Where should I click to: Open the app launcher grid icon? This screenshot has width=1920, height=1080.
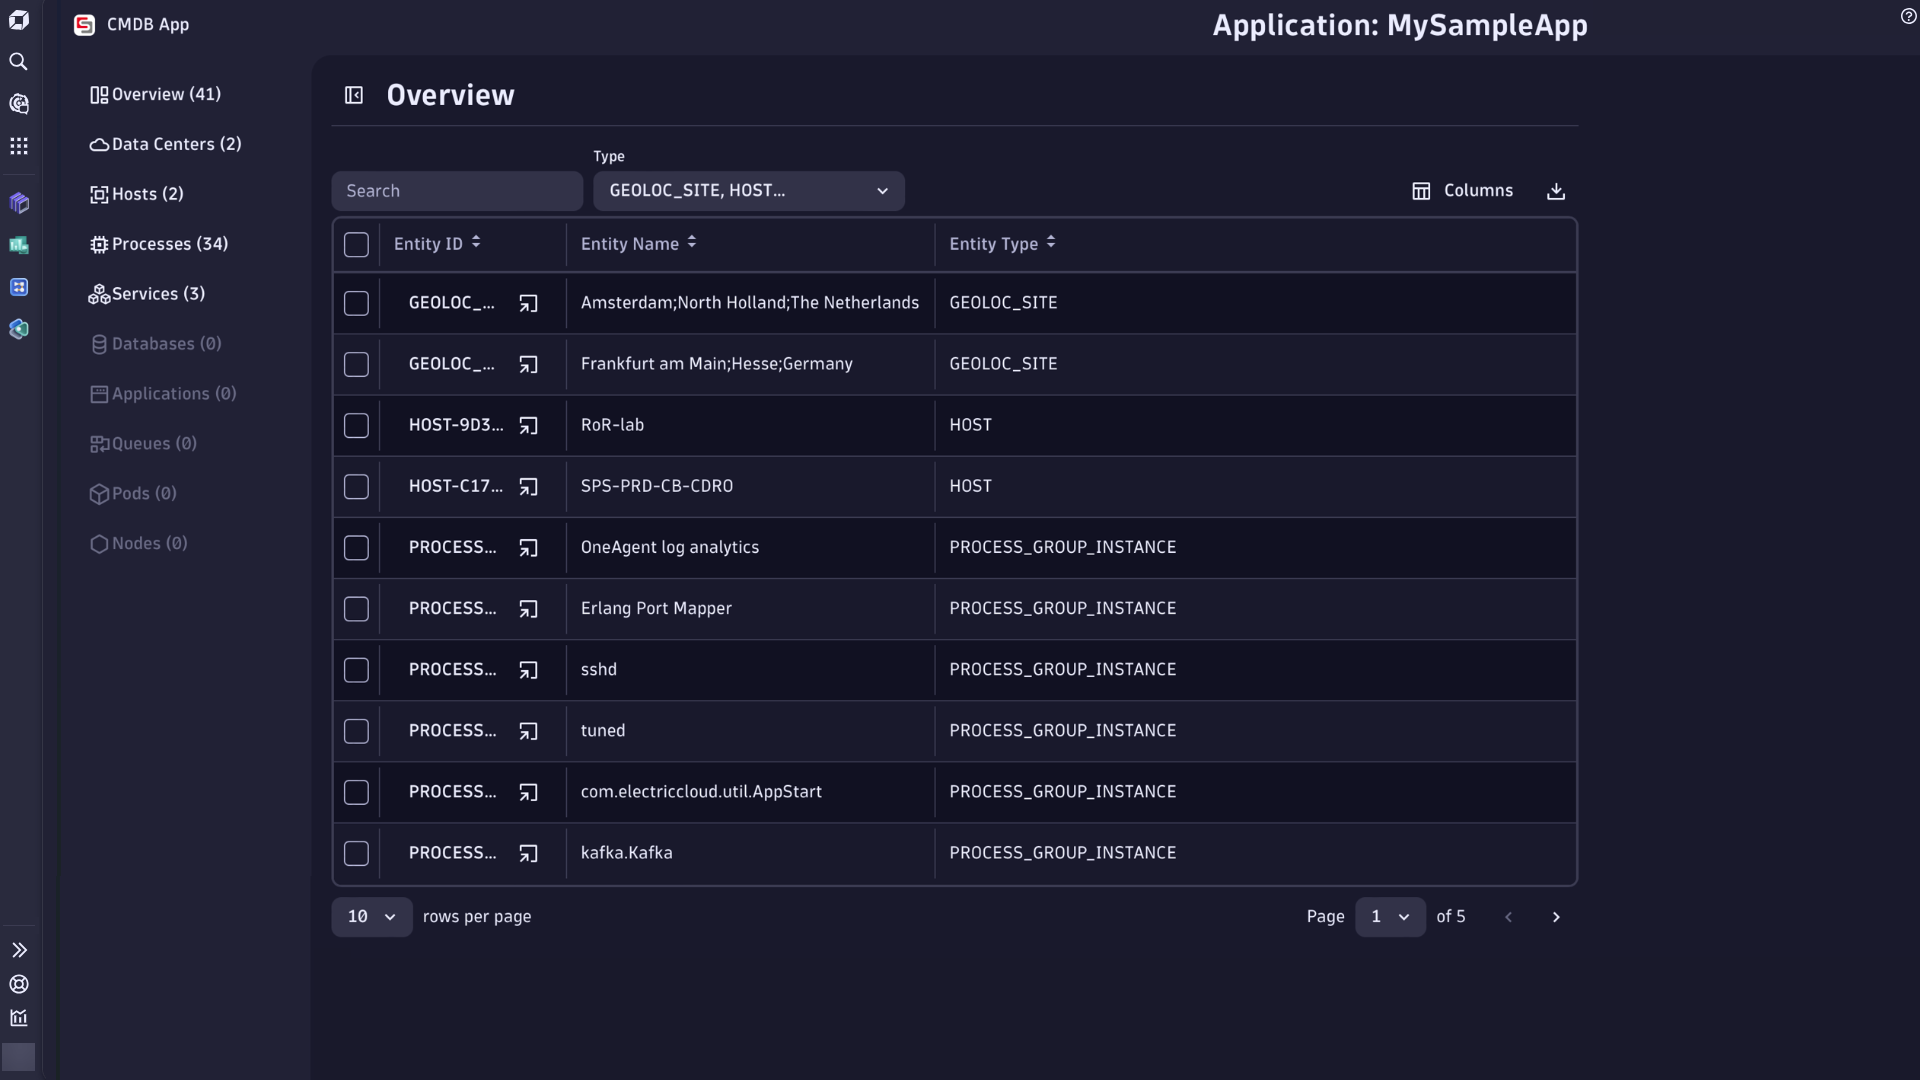(x=19, y=146)
